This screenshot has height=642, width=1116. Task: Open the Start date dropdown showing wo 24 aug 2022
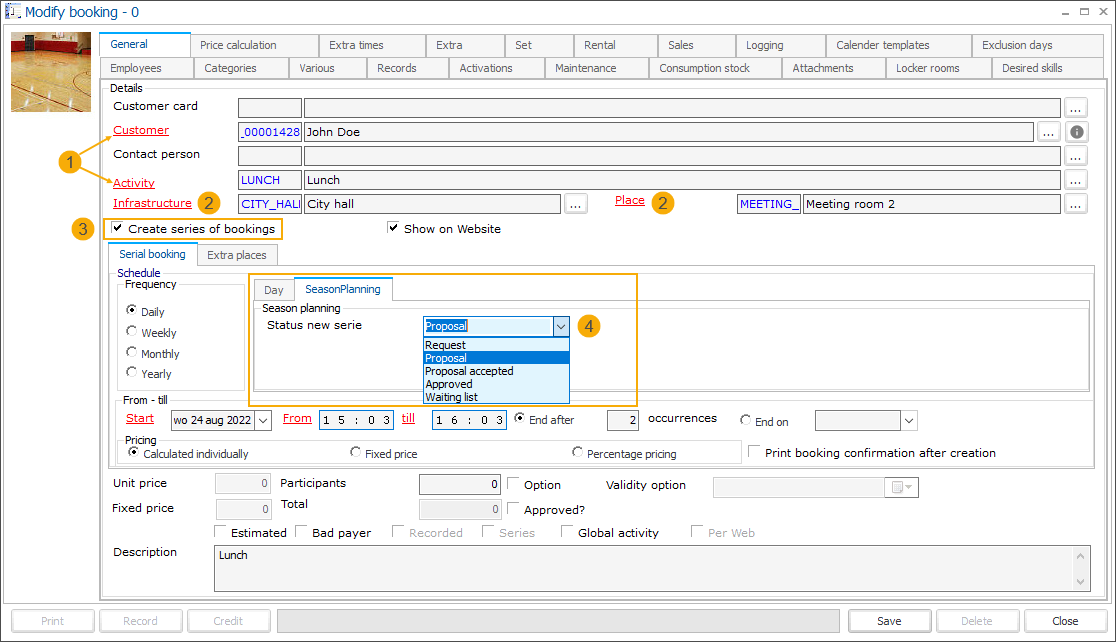pyautogui.click(x=262, y=420)
